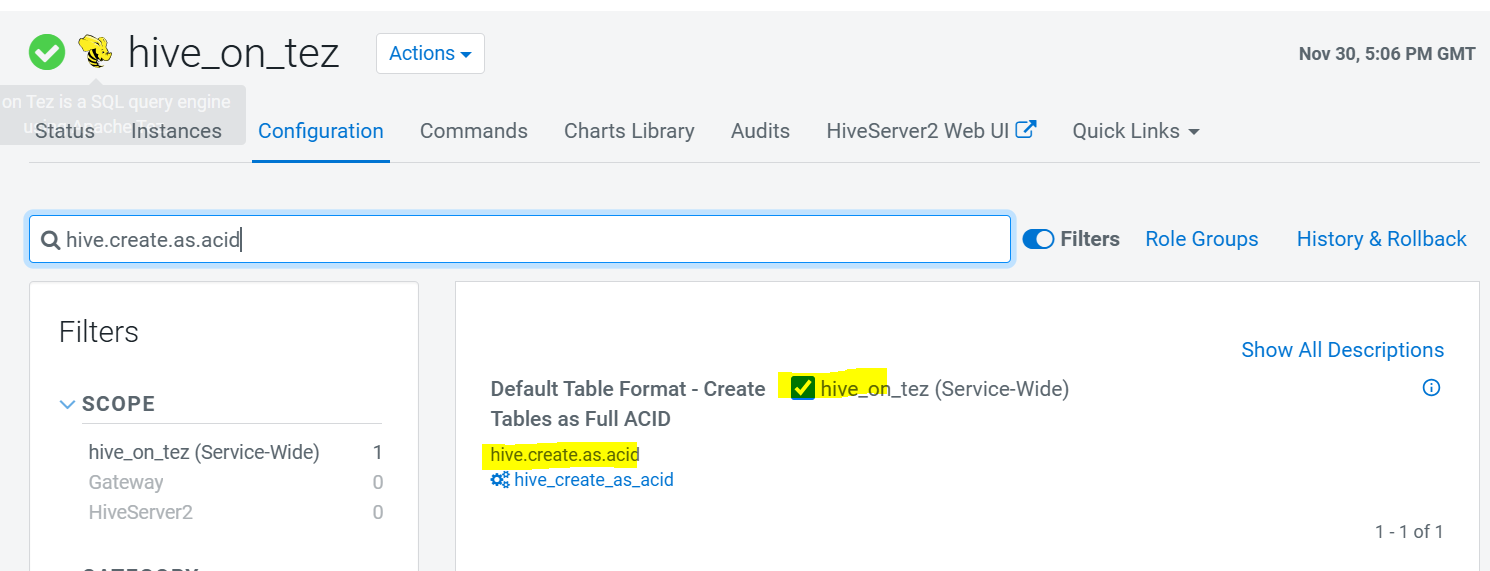Switch to the Status tab
This screenshot has height=571, width=1490.
tap(65, 131)
